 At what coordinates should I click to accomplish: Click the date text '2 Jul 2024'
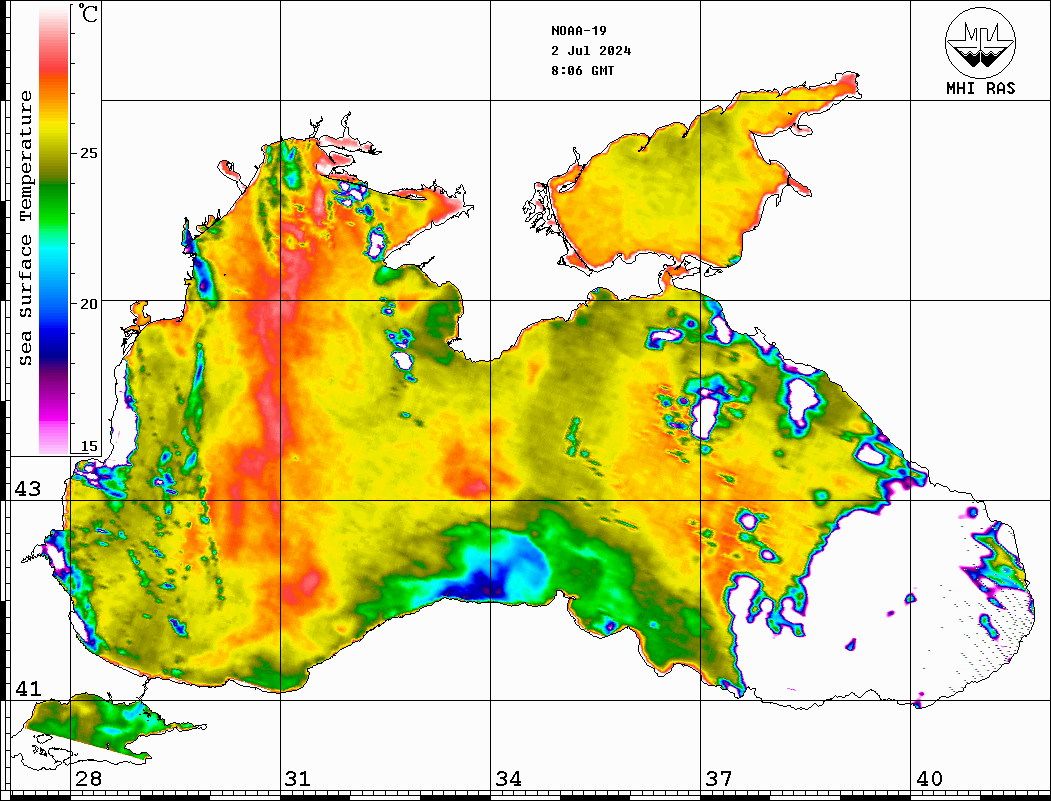point(591,51)
